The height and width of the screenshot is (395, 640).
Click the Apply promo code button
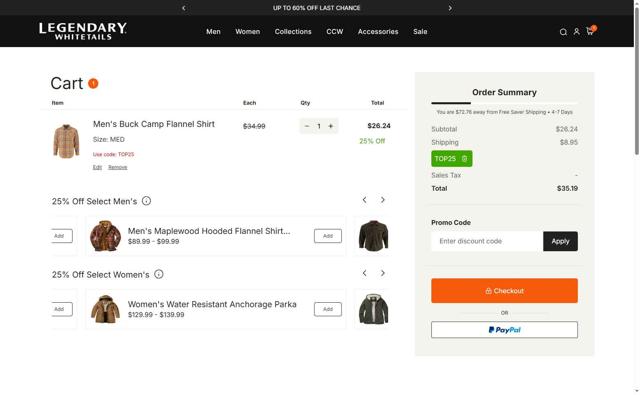click(x=560, y=241)
